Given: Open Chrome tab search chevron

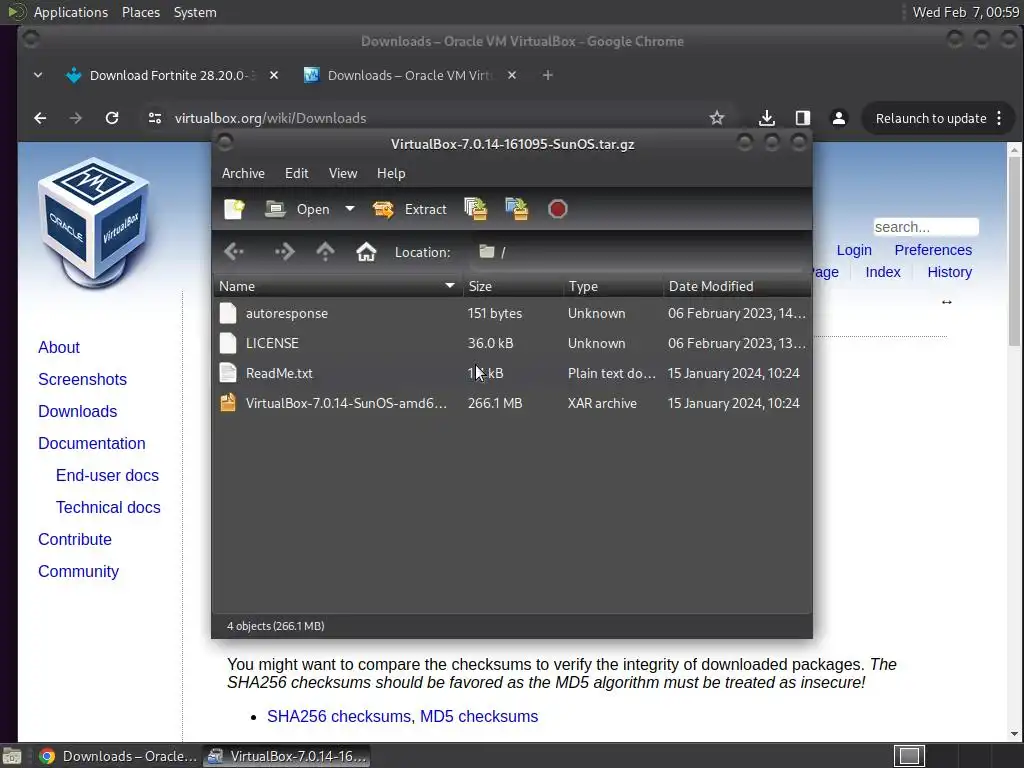Looking at the screenshot, I should click(38, 75).
